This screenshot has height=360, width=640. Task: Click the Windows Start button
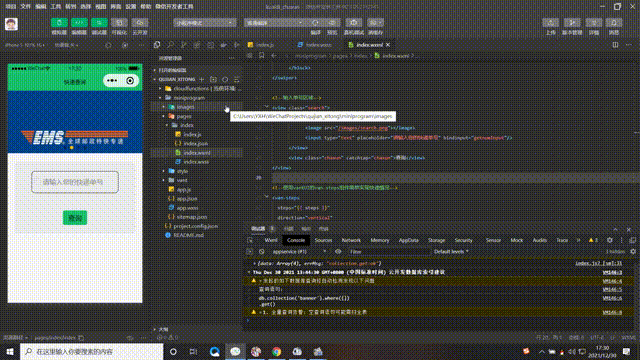[10, 351]
